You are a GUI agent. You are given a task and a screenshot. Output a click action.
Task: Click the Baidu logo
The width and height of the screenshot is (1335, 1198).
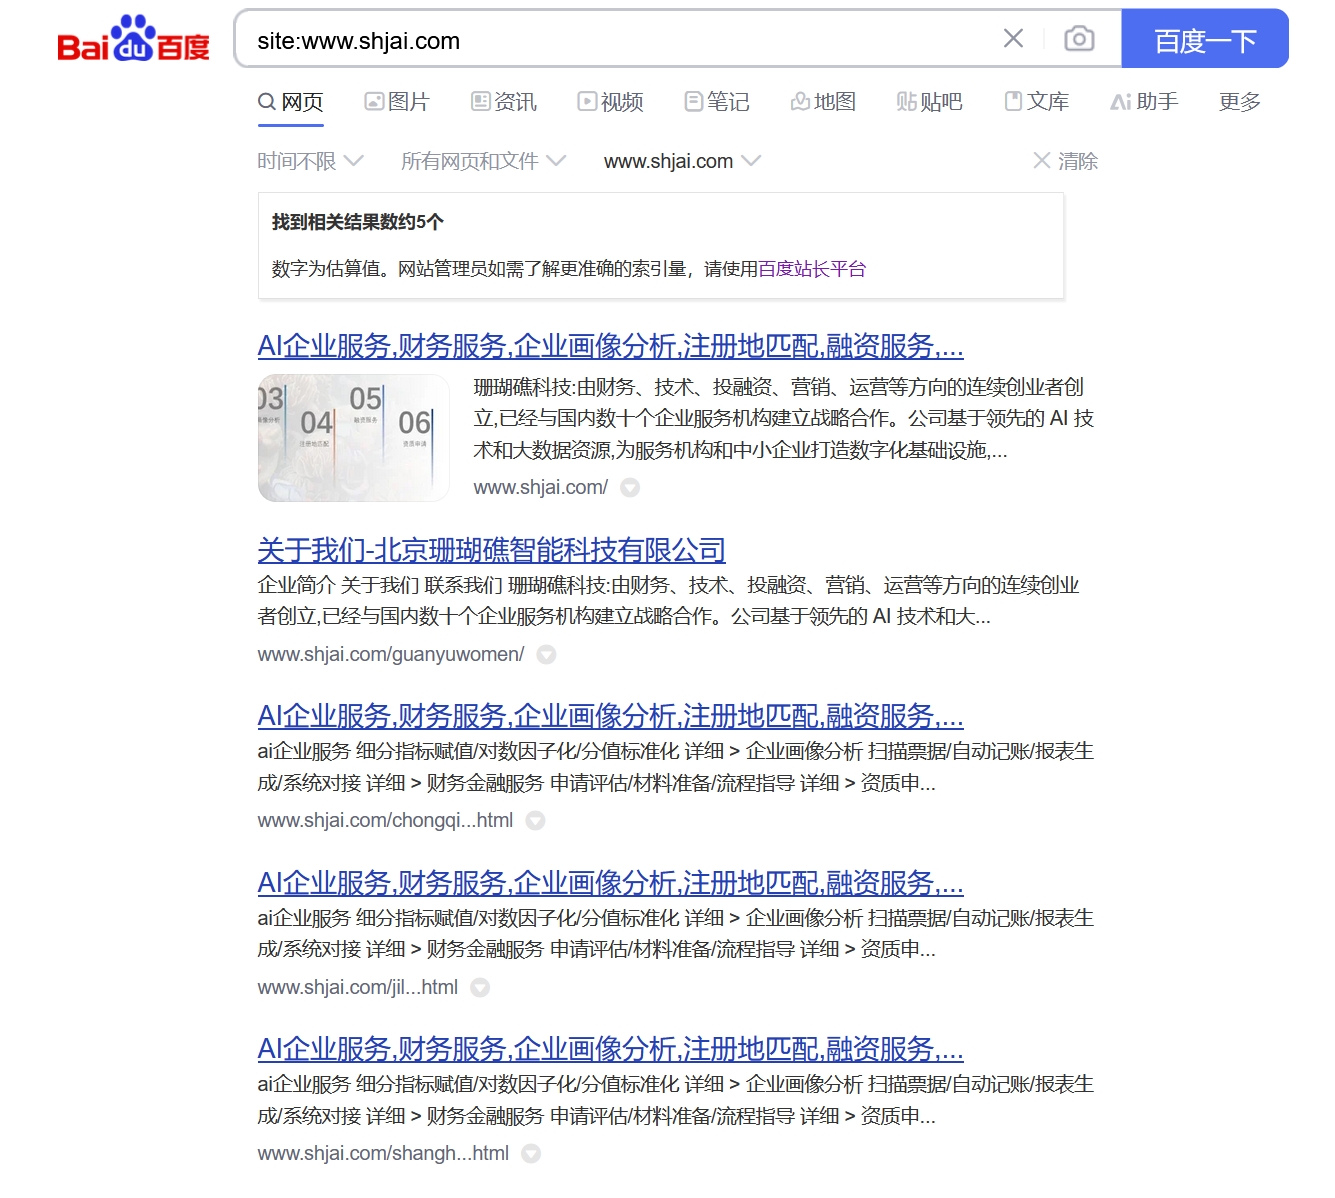click(x=133, y=39)
